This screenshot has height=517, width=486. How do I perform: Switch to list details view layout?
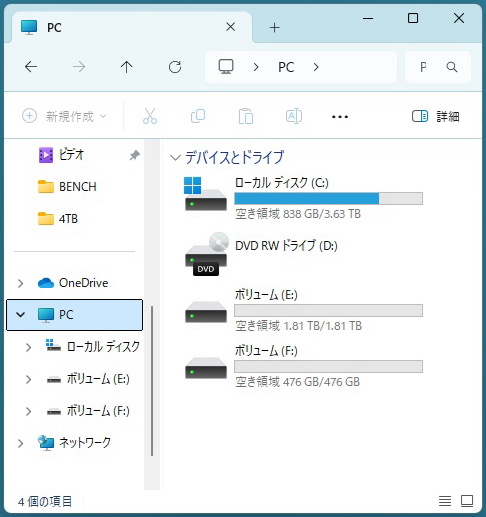(x=445, y=501)
